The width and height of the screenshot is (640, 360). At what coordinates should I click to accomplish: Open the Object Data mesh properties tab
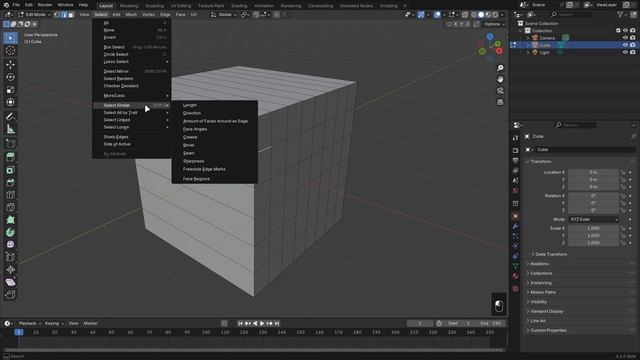[516, 266]
